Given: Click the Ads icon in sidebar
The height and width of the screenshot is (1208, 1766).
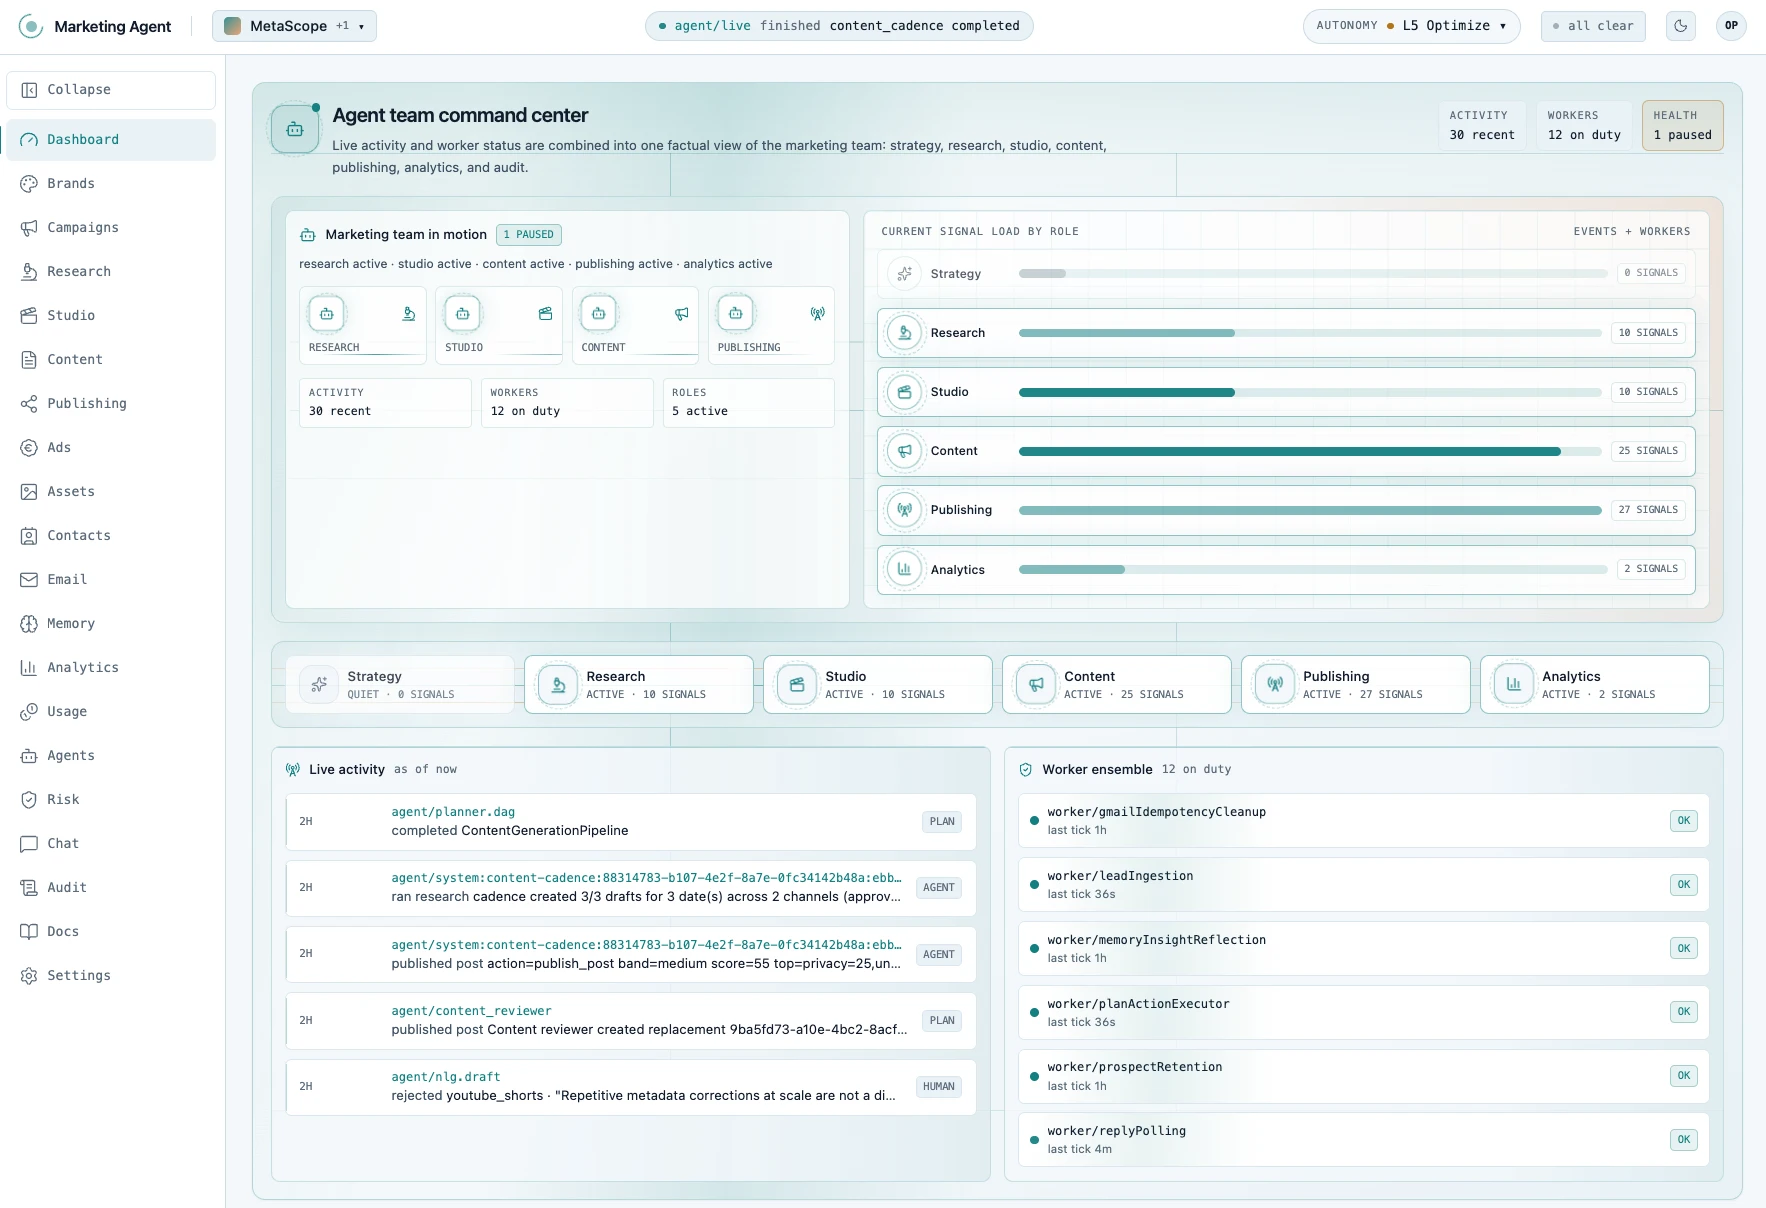Looking at the screenshot, I should point(29,448).
